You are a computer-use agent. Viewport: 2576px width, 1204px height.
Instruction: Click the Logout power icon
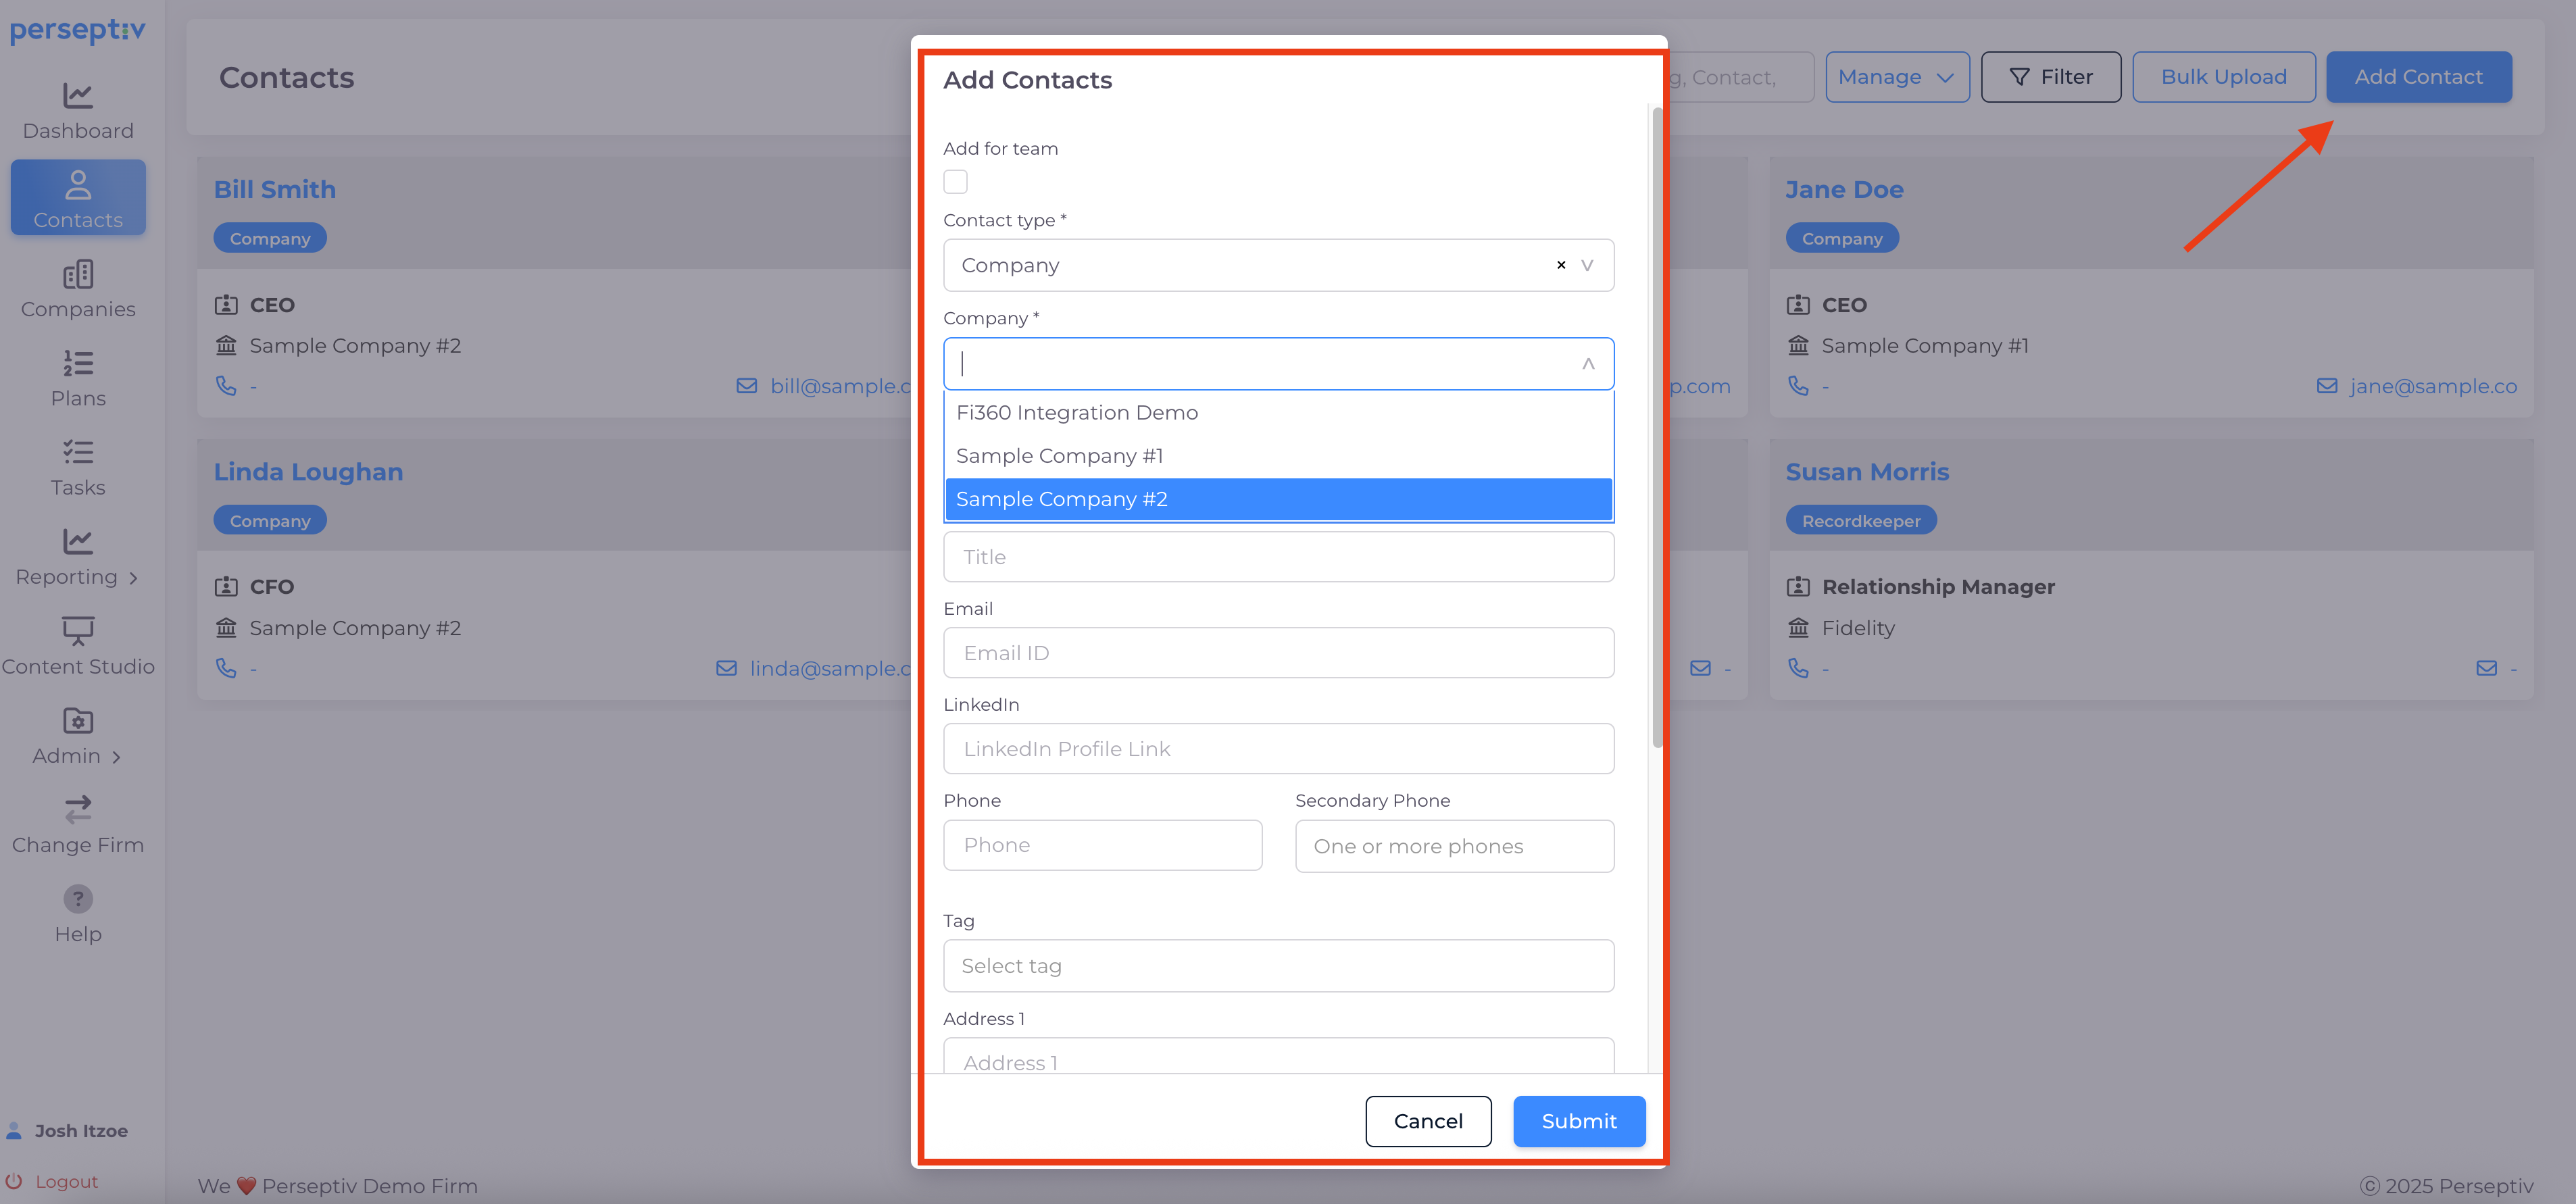coord(14,1181)
